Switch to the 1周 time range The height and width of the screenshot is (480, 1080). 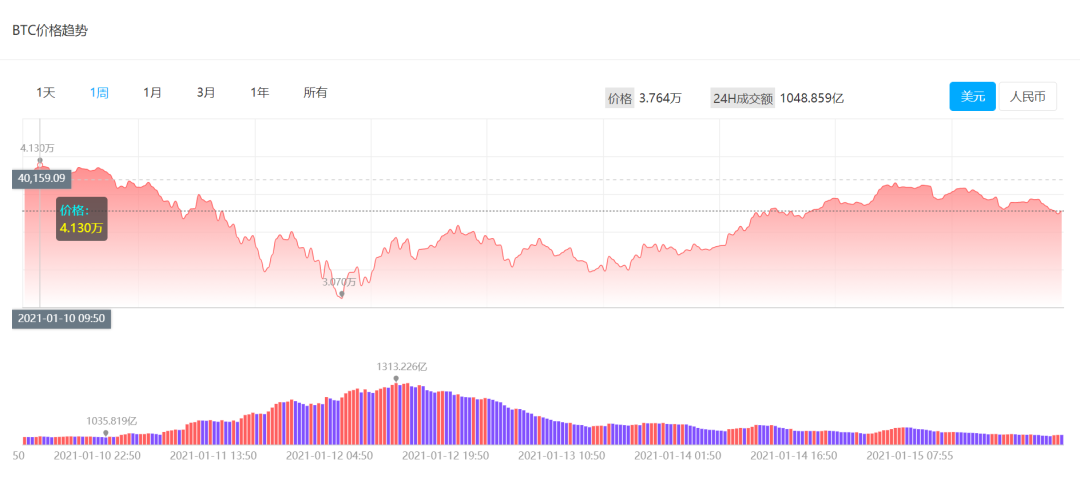(x=99, y=92)
